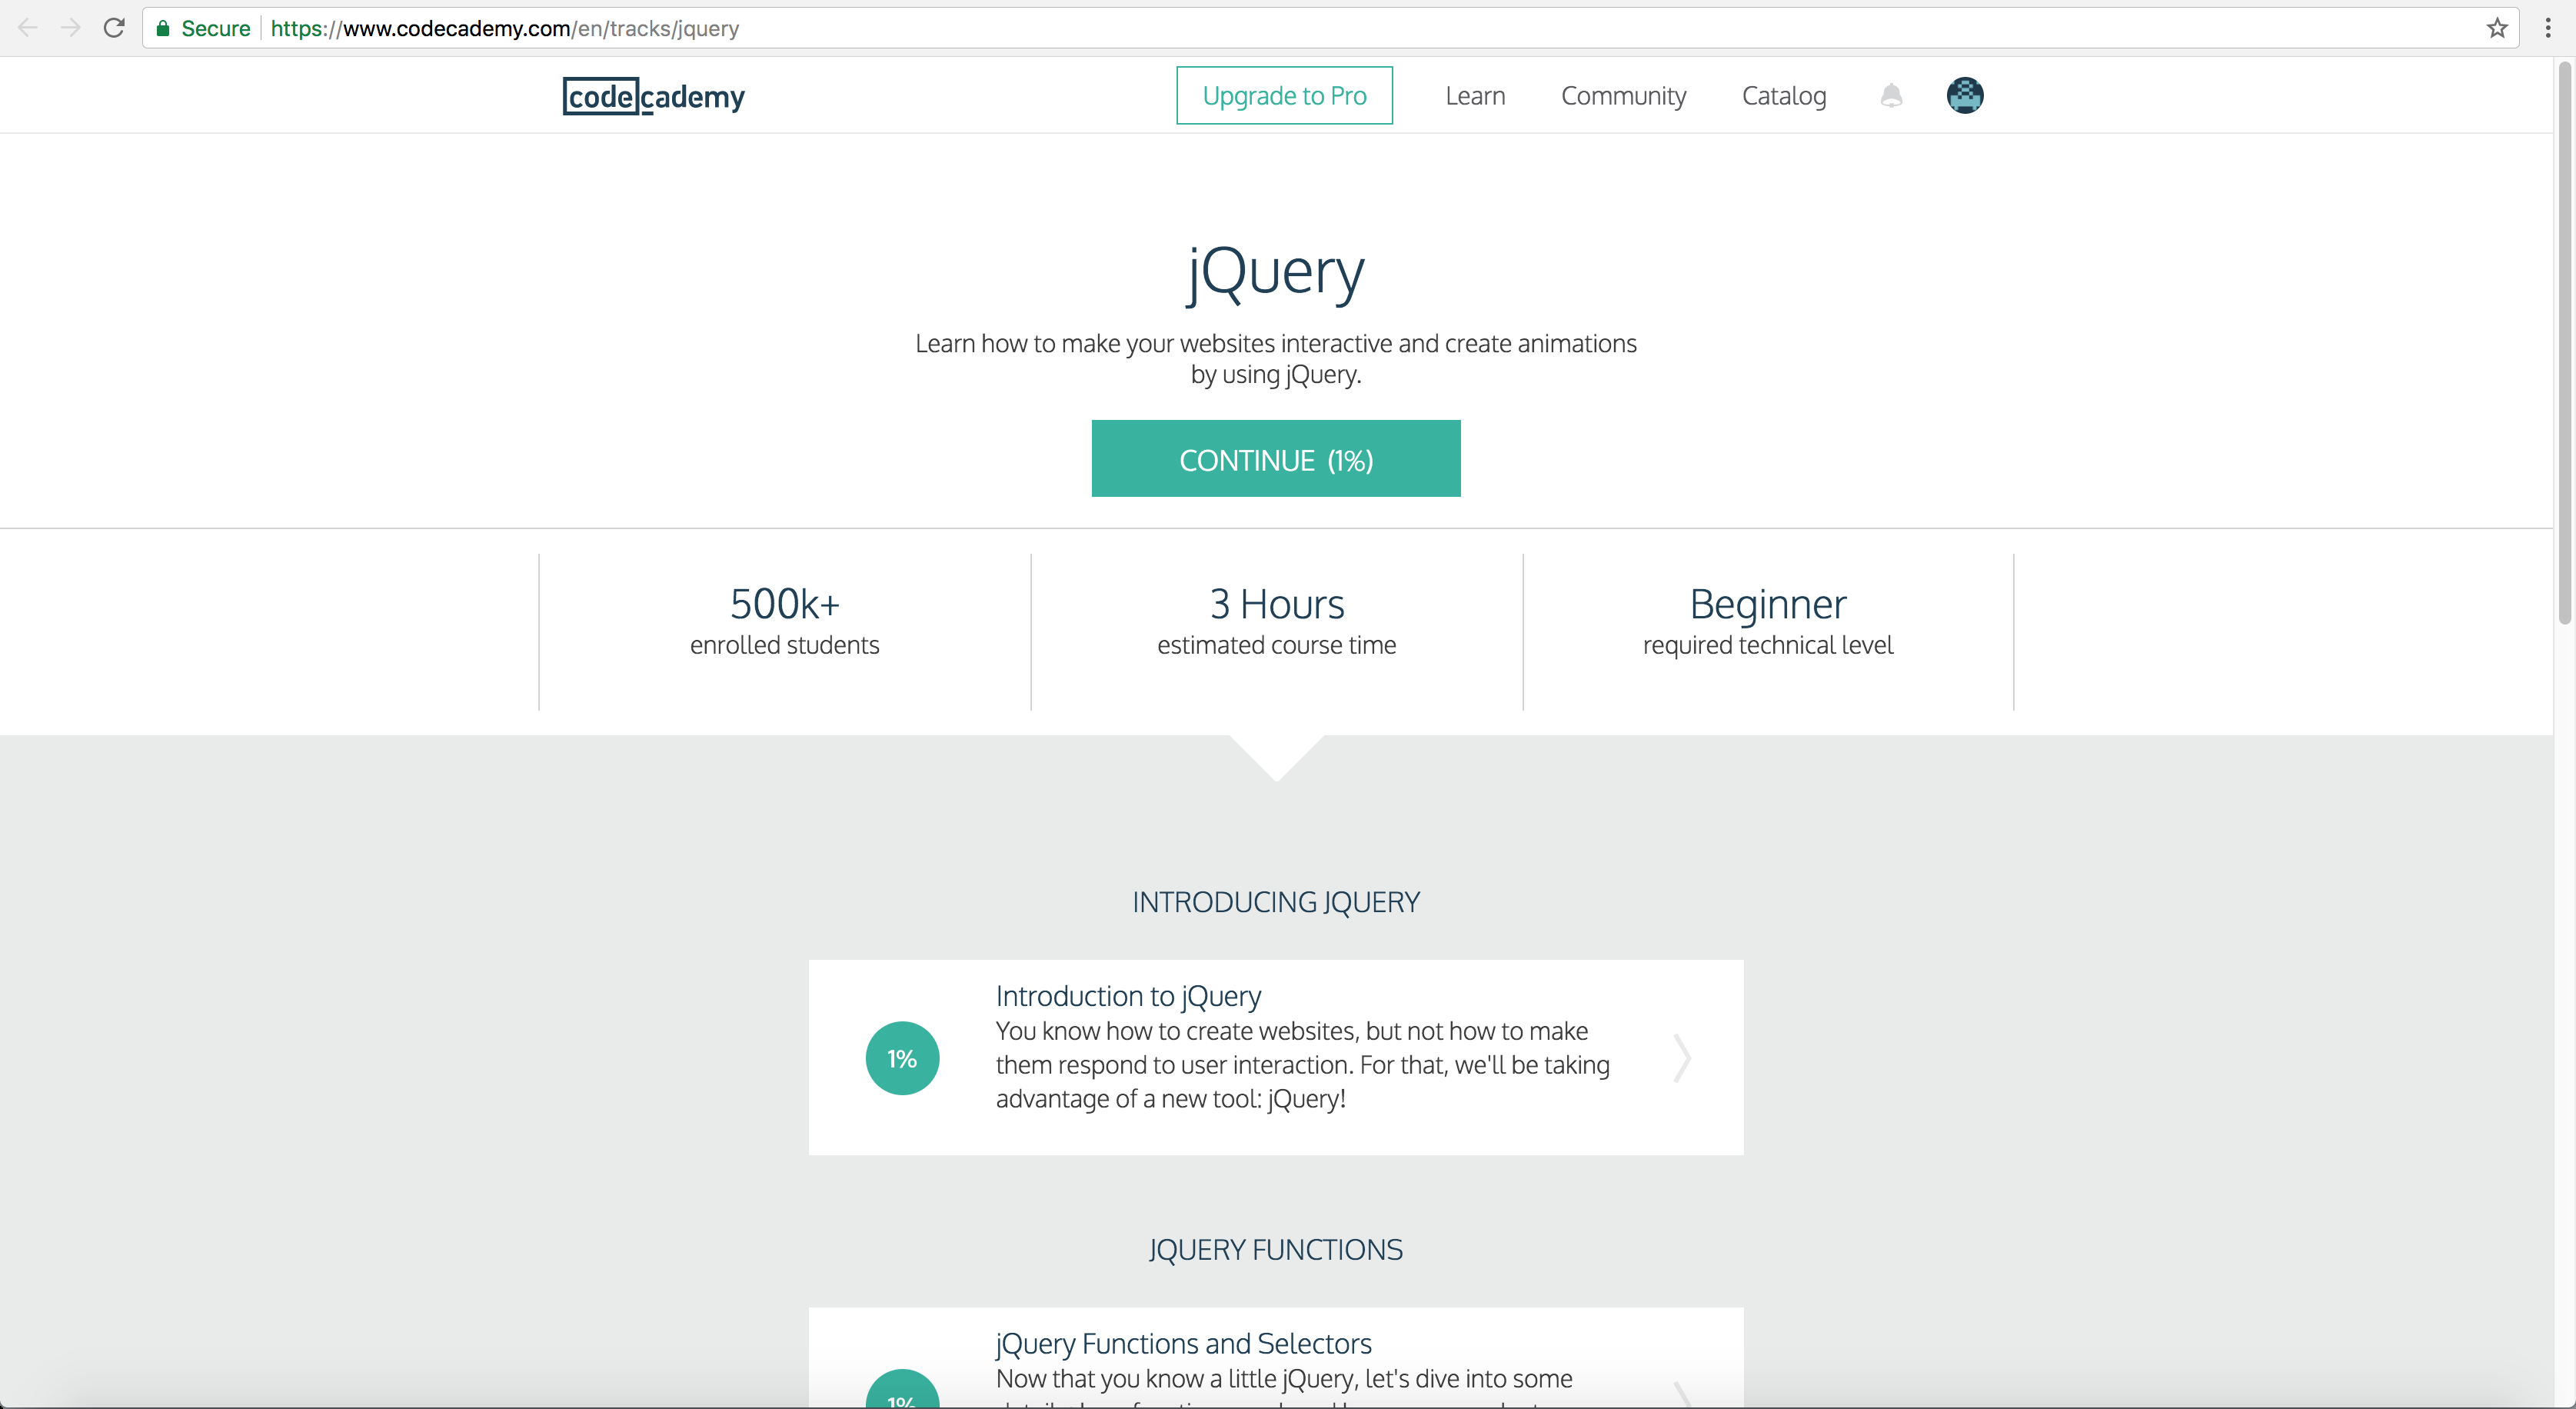Open Chrome three-dot menu

[2547, 28]
